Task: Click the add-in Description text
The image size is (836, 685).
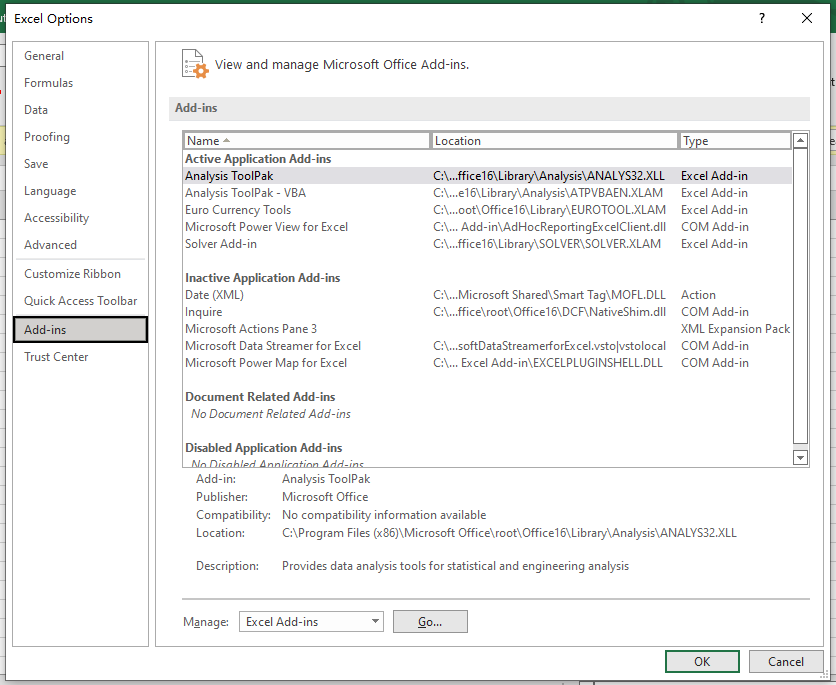Action: (455, 566)
